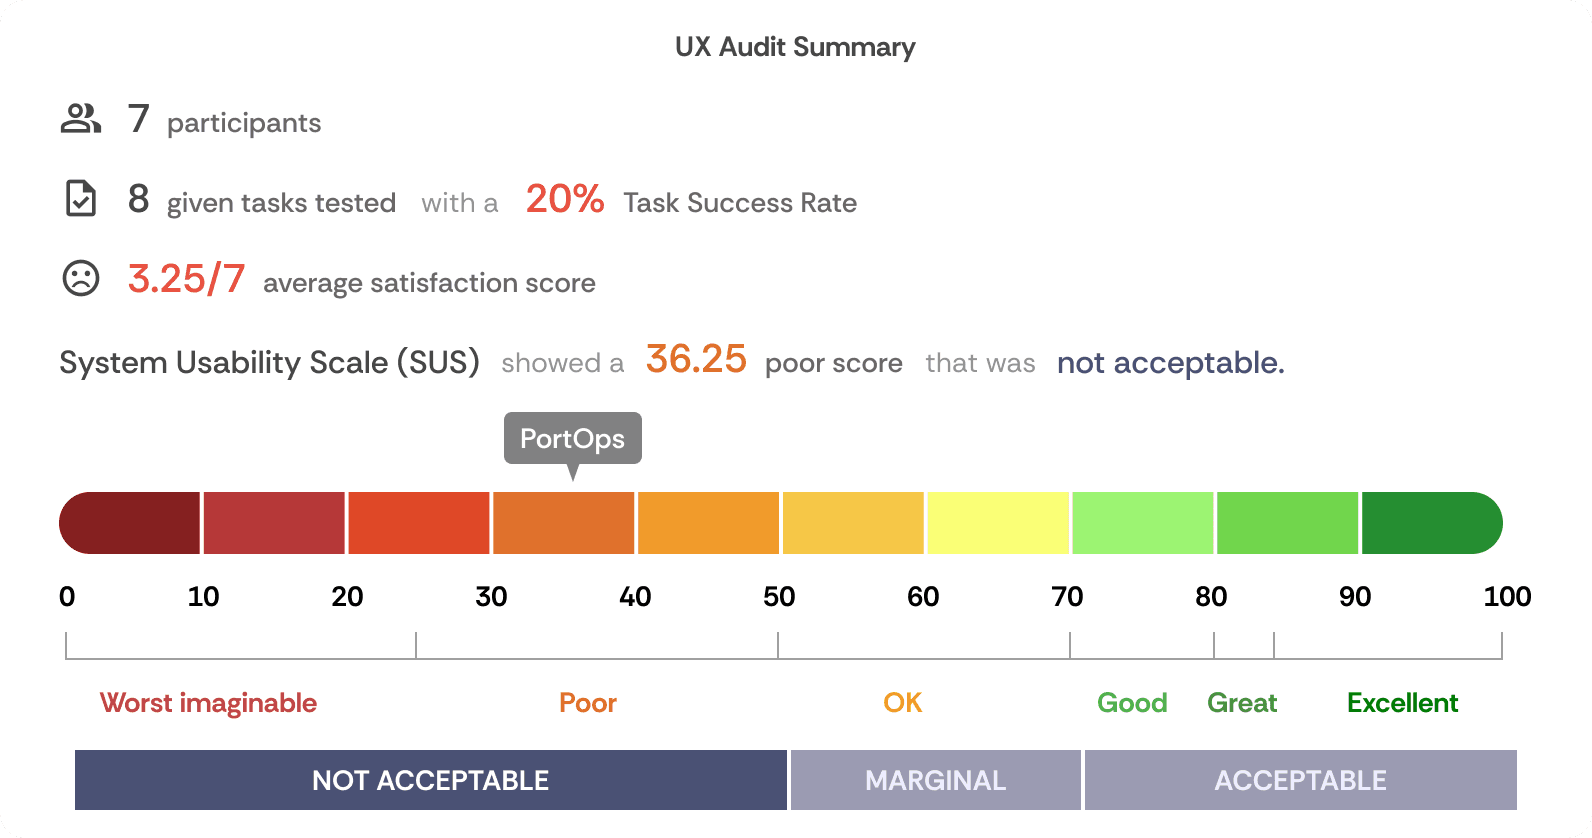Click the participants people icon
Viewport: 1592px width, 838px height.
coord(81,118)
